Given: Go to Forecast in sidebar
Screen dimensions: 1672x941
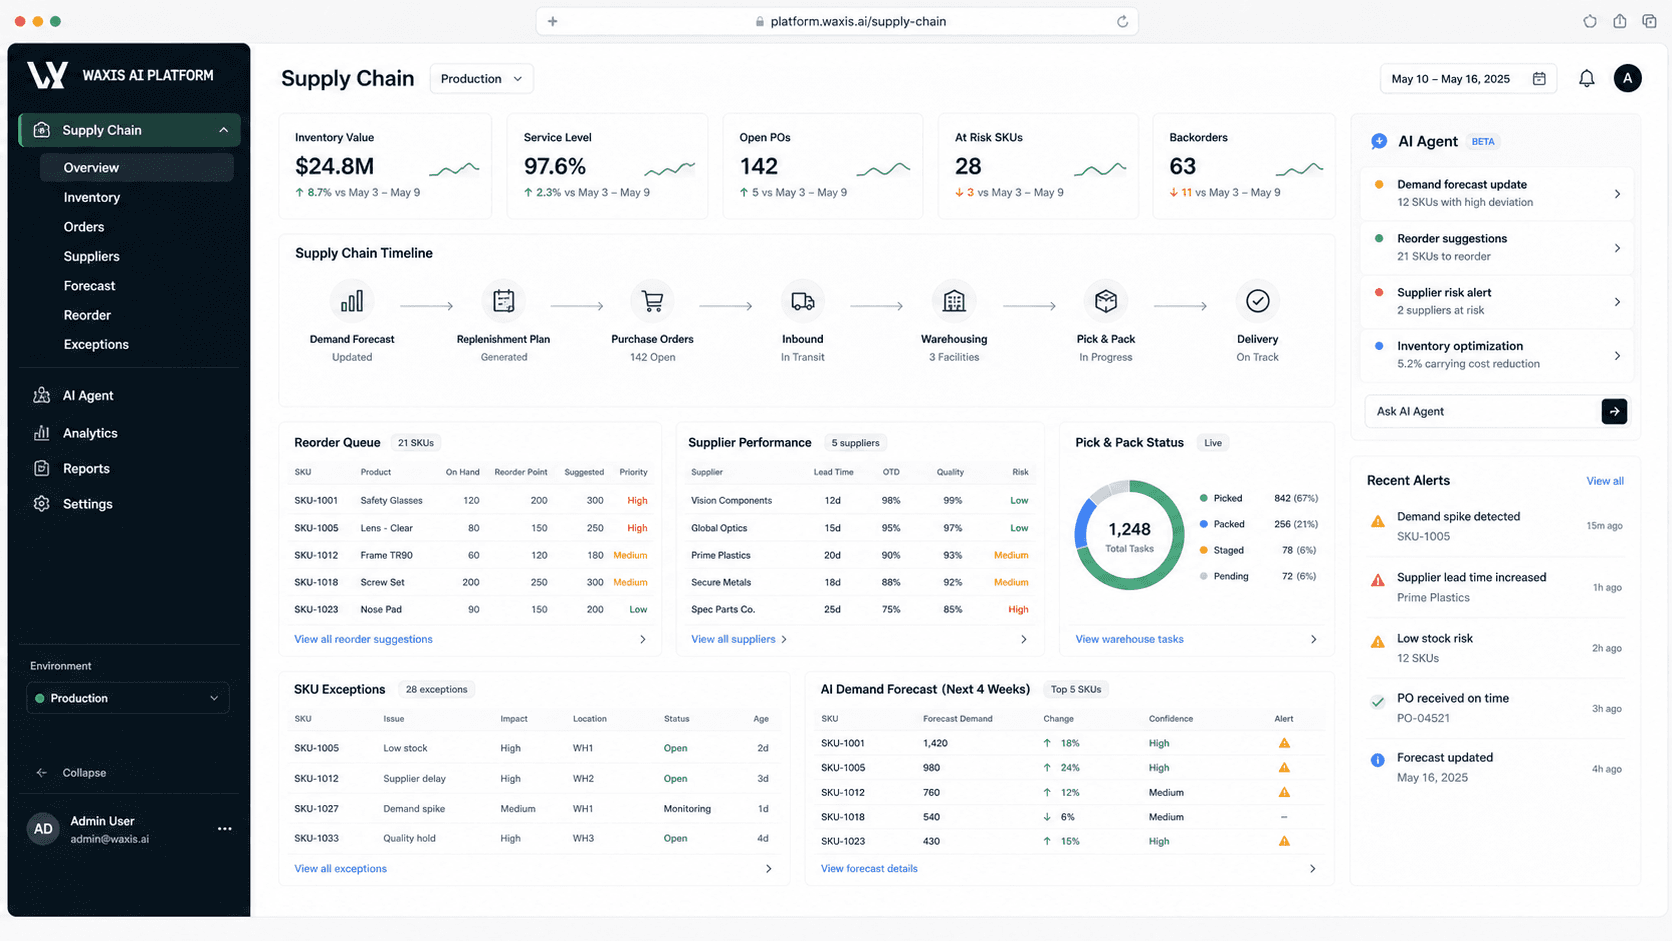Looking at the screenshot, I should (90, 286).
